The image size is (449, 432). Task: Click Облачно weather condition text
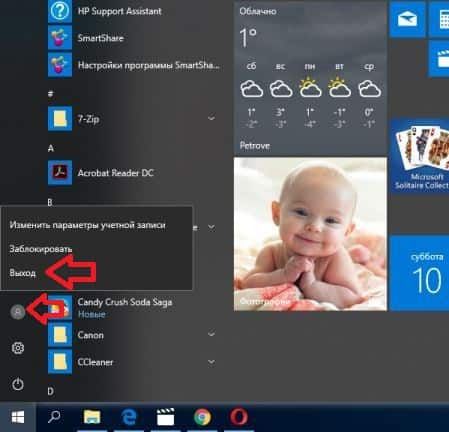258,11
